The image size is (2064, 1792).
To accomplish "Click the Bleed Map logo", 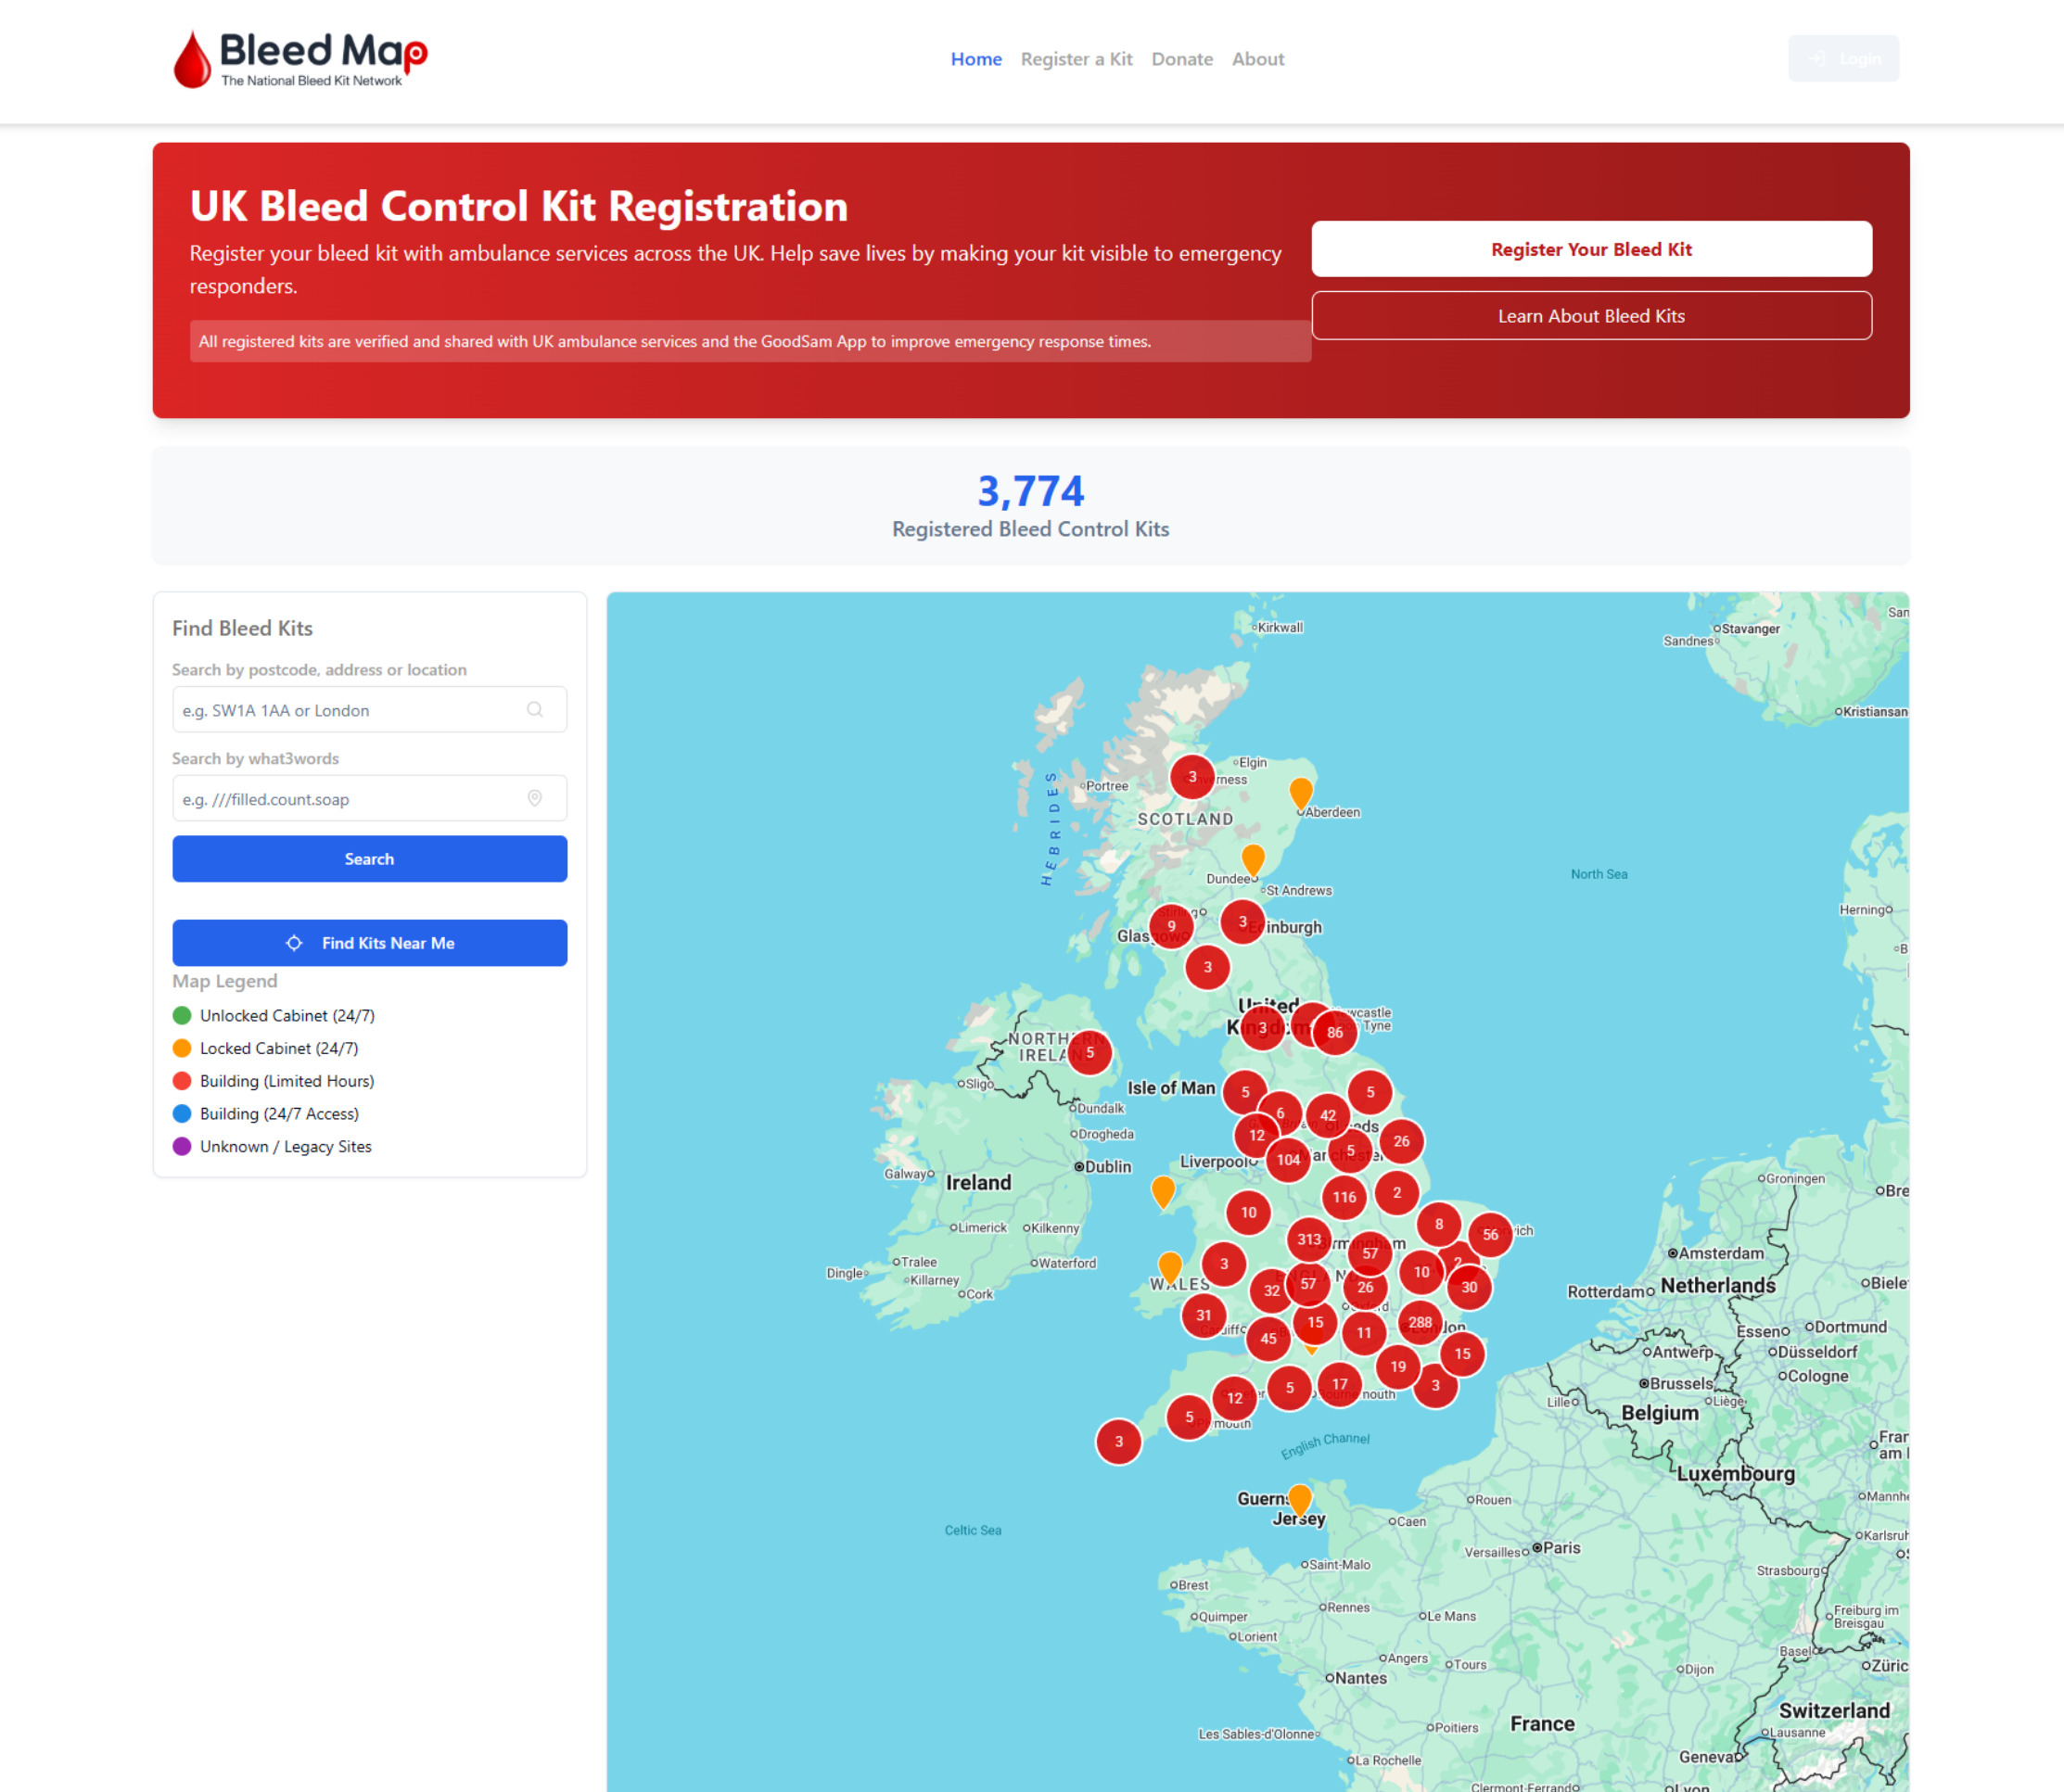I will pos(300,59).
